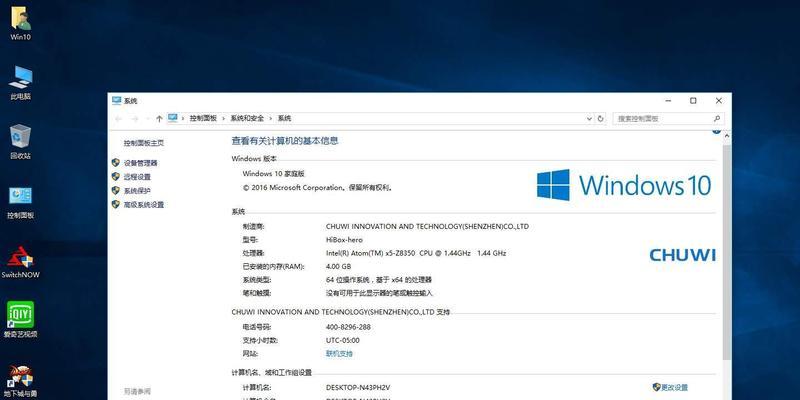800x400 pixels.
Task: Refresh the address bar view
Action: [601, 118]
